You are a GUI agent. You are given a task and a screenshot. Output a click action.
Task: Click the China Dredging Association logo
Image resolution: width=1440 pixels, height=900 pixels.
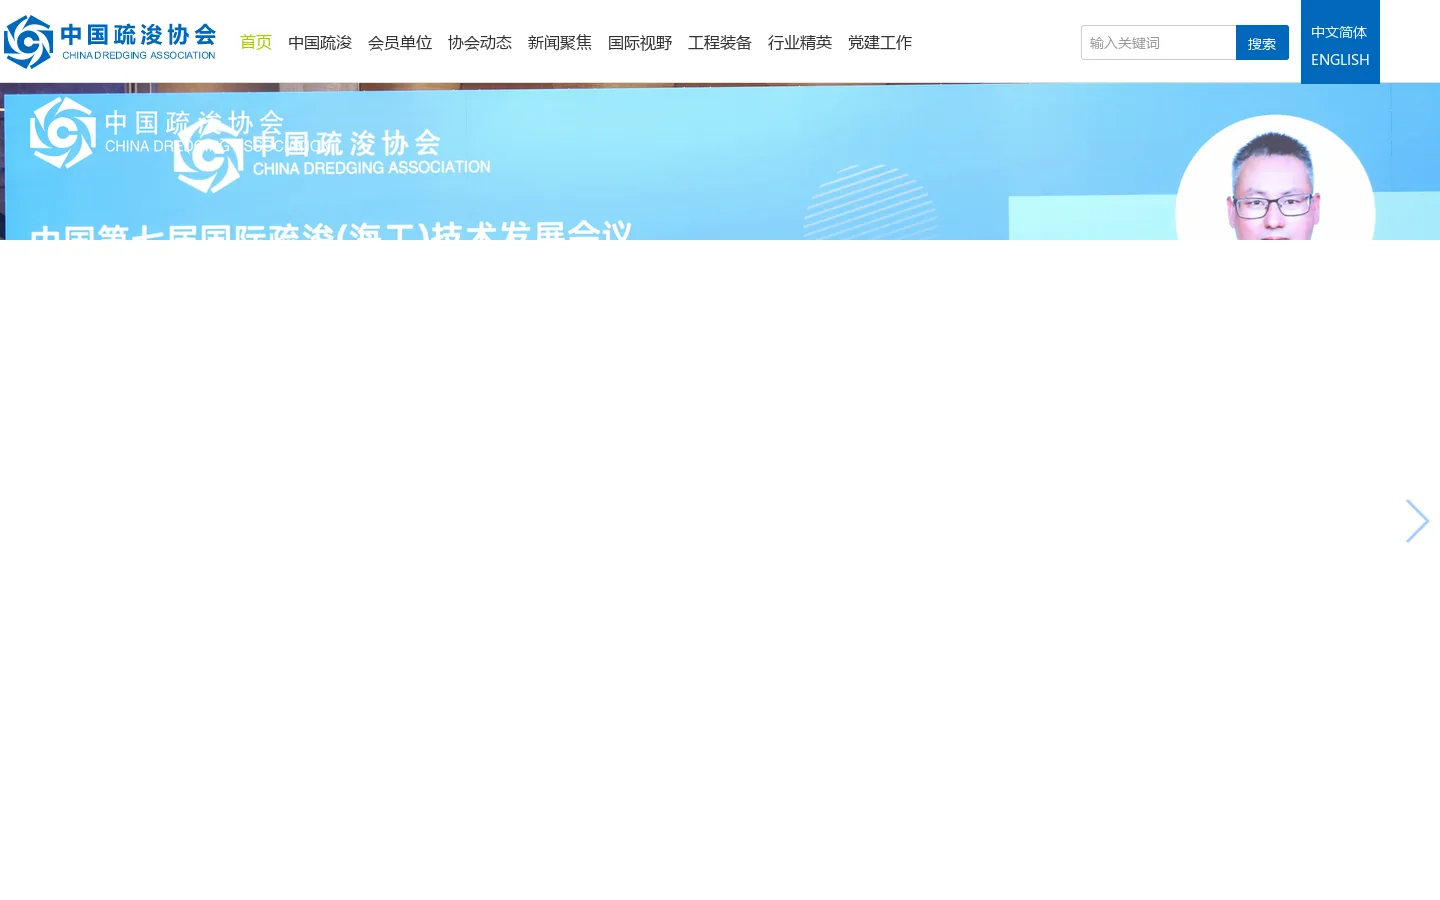(110, 42)
